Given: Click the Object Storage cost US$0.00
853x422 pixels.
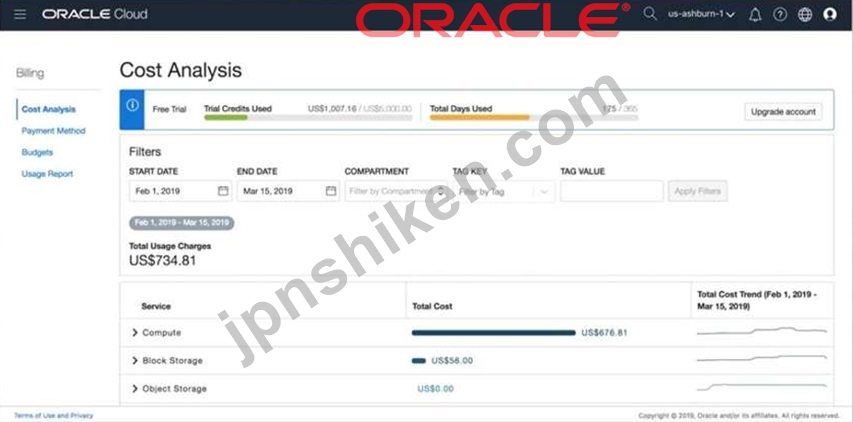Looking at the screenshot, I should [435, 389].
